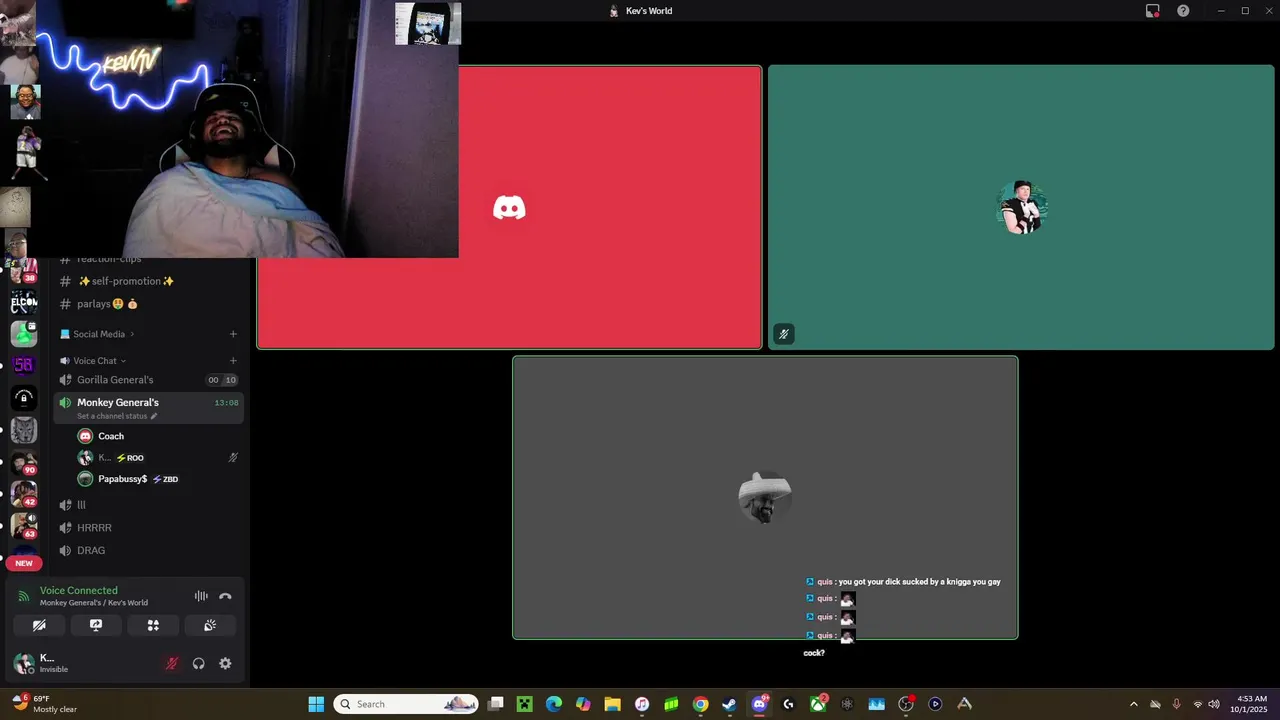Add channel to Social Media category
This screenshot has height=720, width=1280.
(x=233, y=334)
